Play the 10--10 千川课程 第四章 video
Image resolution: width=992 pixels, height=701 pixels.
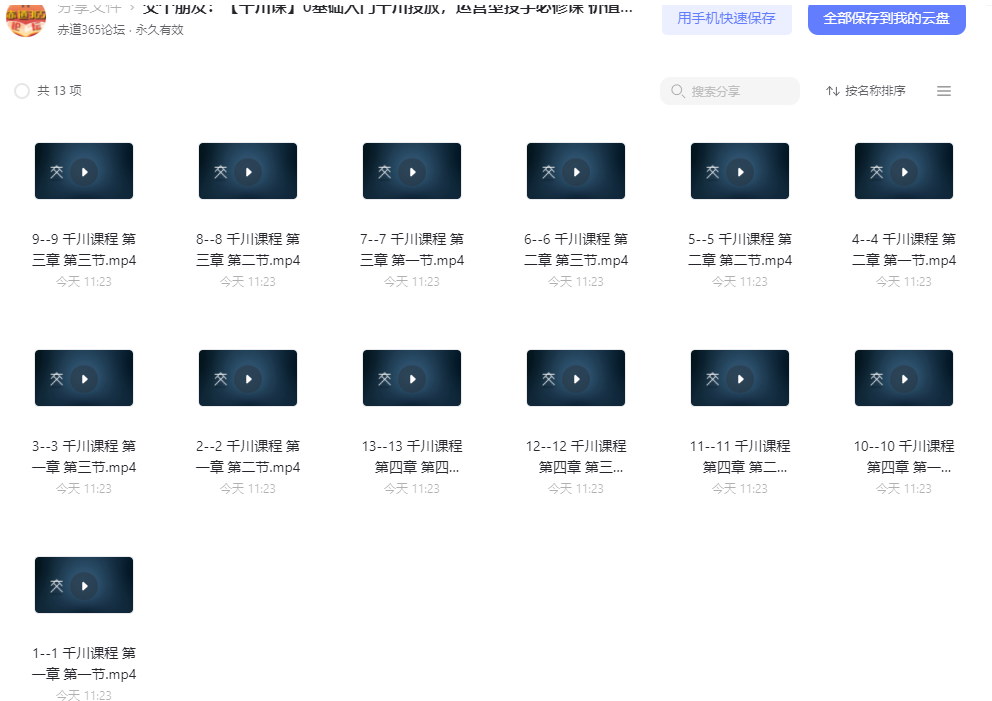coord(904,378)
